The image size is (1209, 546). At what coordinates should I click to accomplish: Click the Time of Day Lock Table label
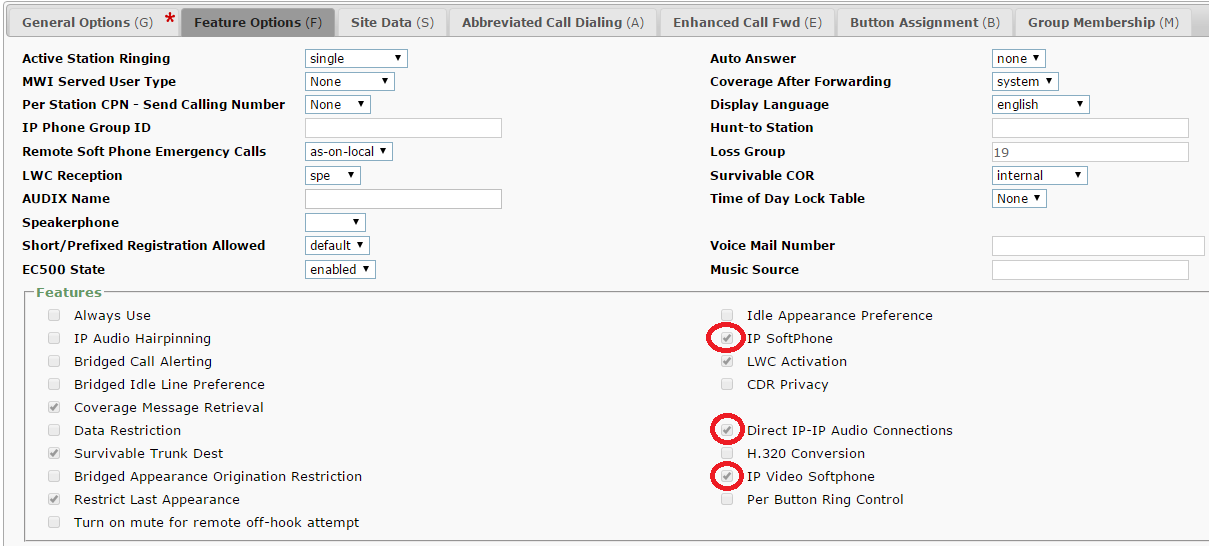787,199
